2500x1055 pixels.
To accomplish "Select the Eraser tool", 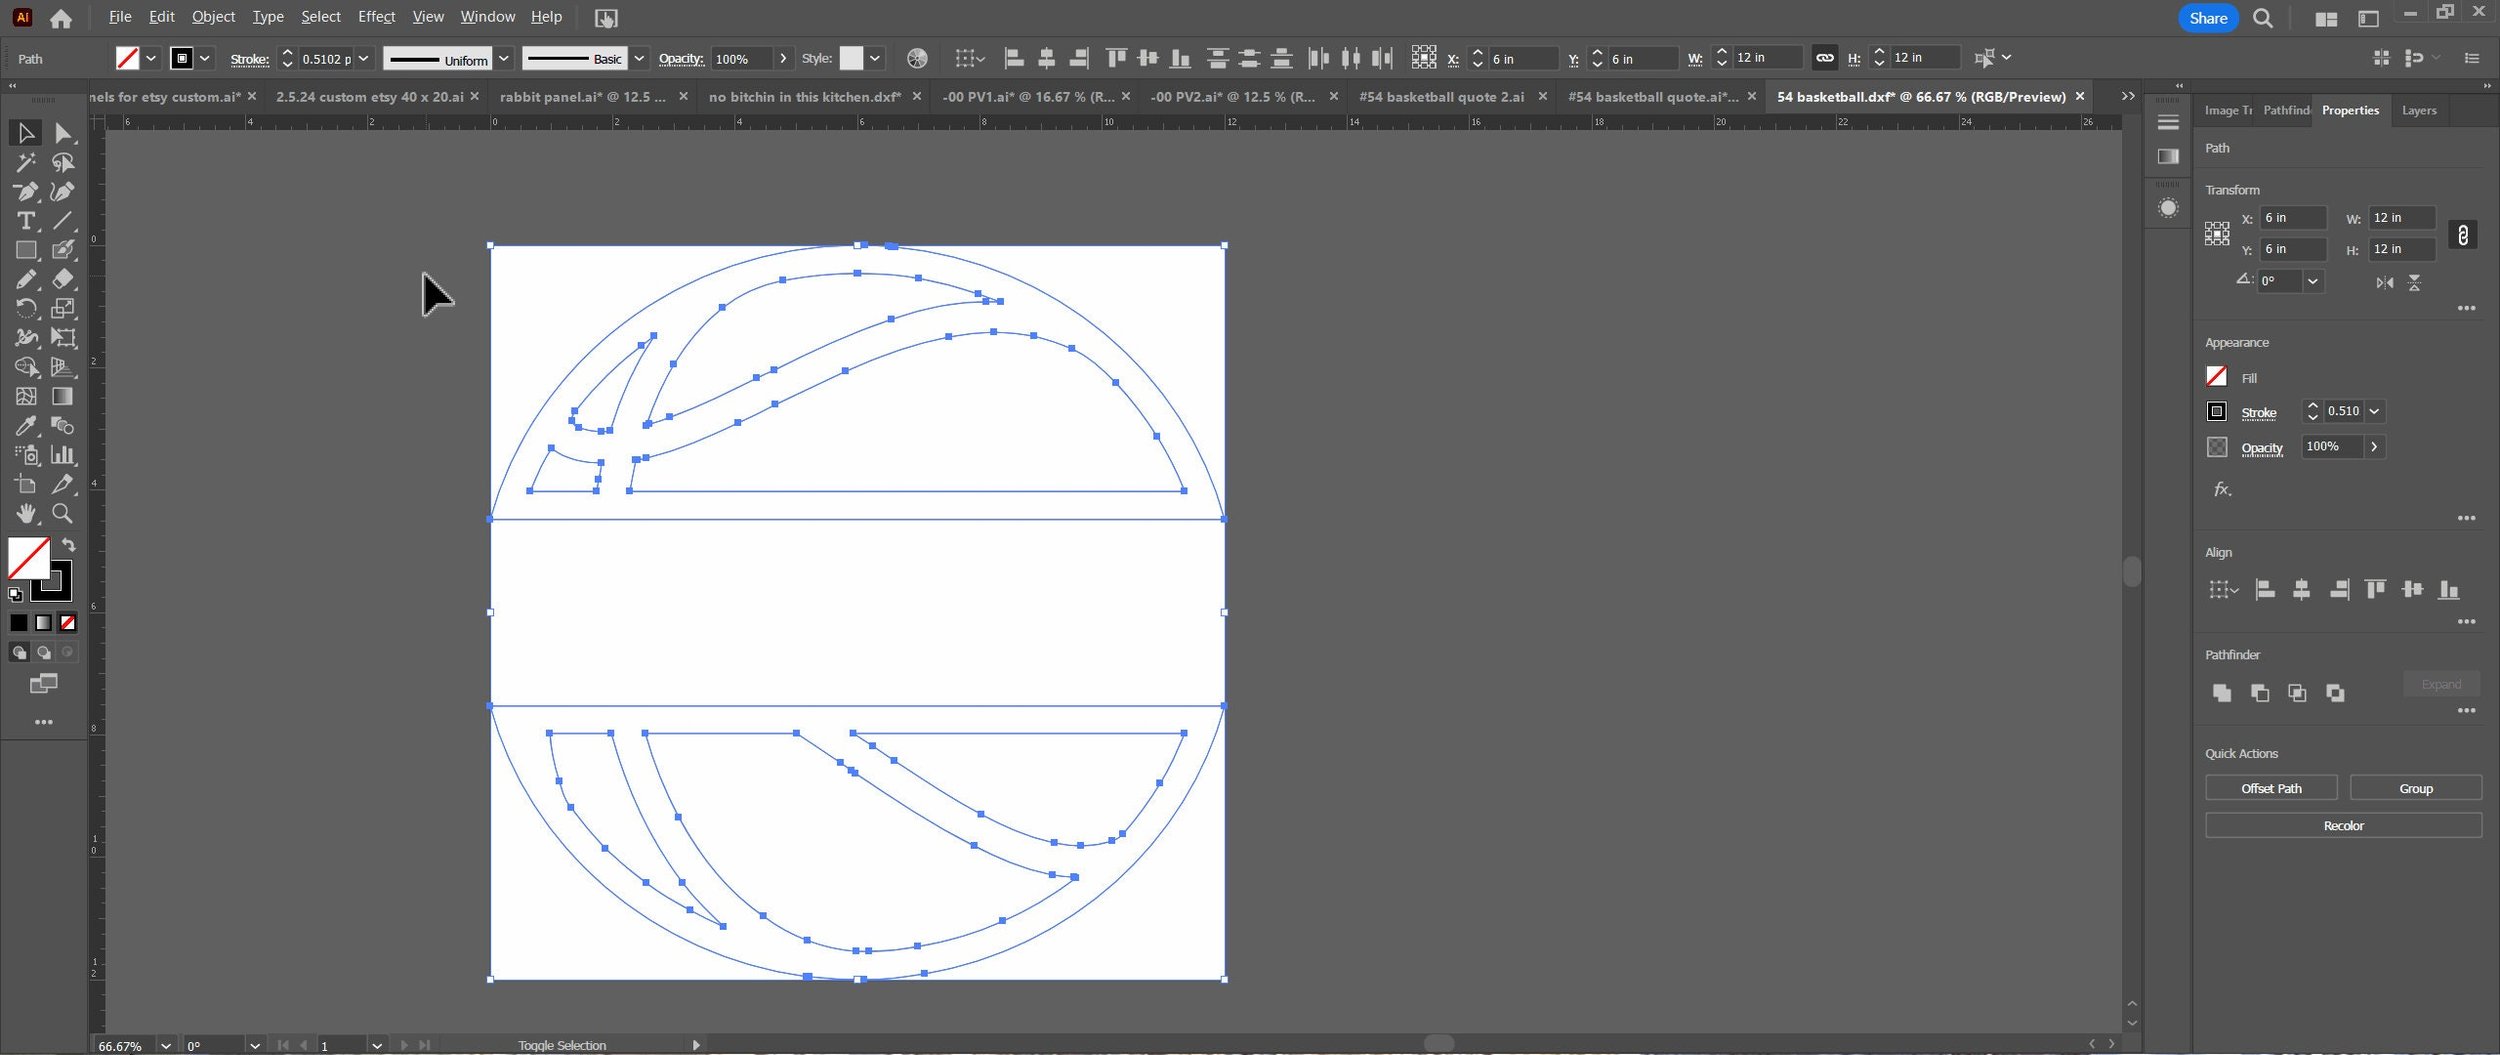I will pos(63,279).
